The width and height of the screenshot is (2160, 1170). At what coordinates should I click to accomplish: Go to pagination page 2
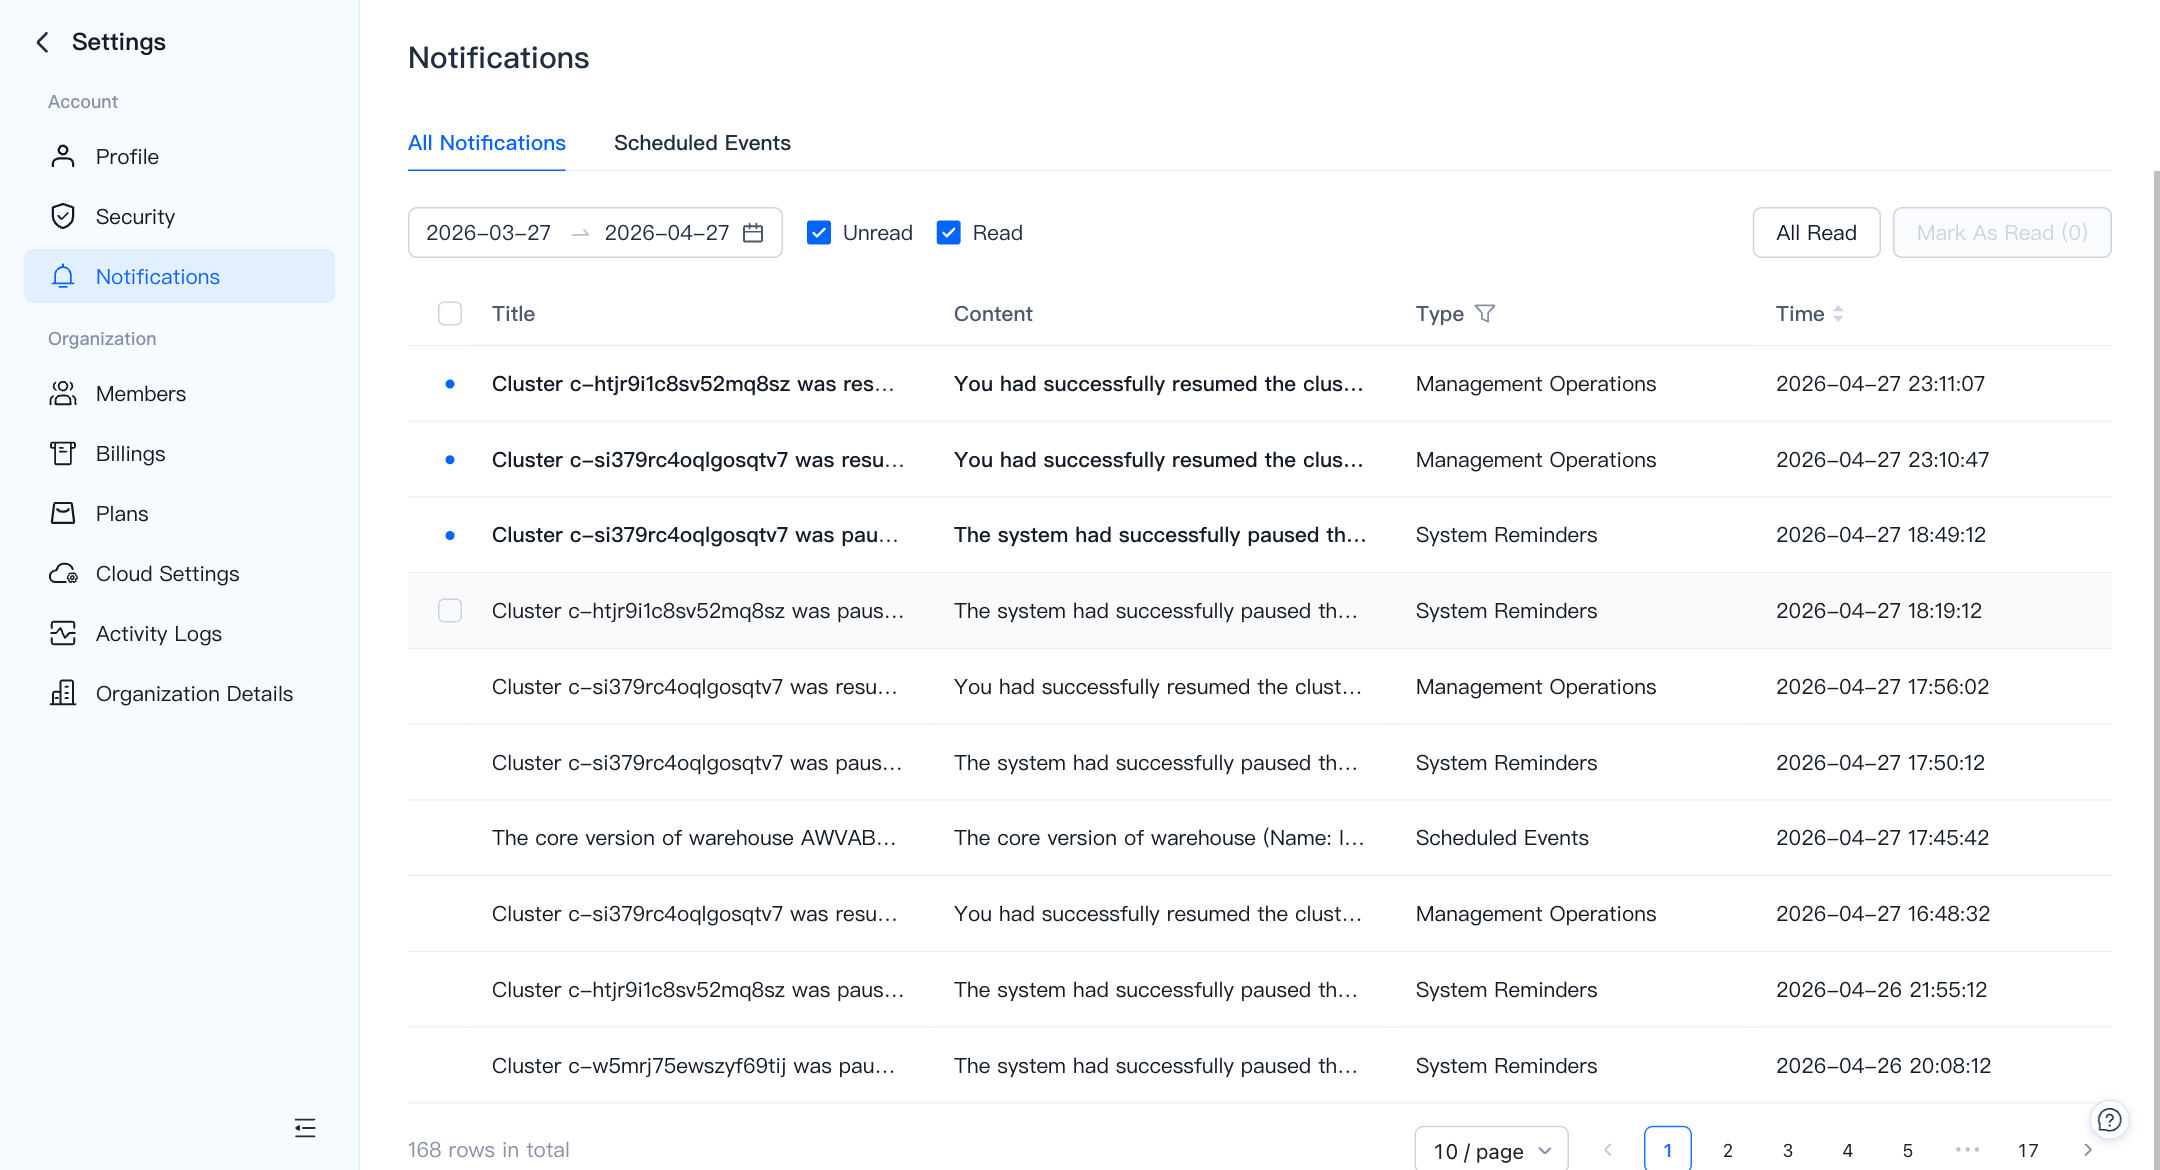tap(1727, 1150)
